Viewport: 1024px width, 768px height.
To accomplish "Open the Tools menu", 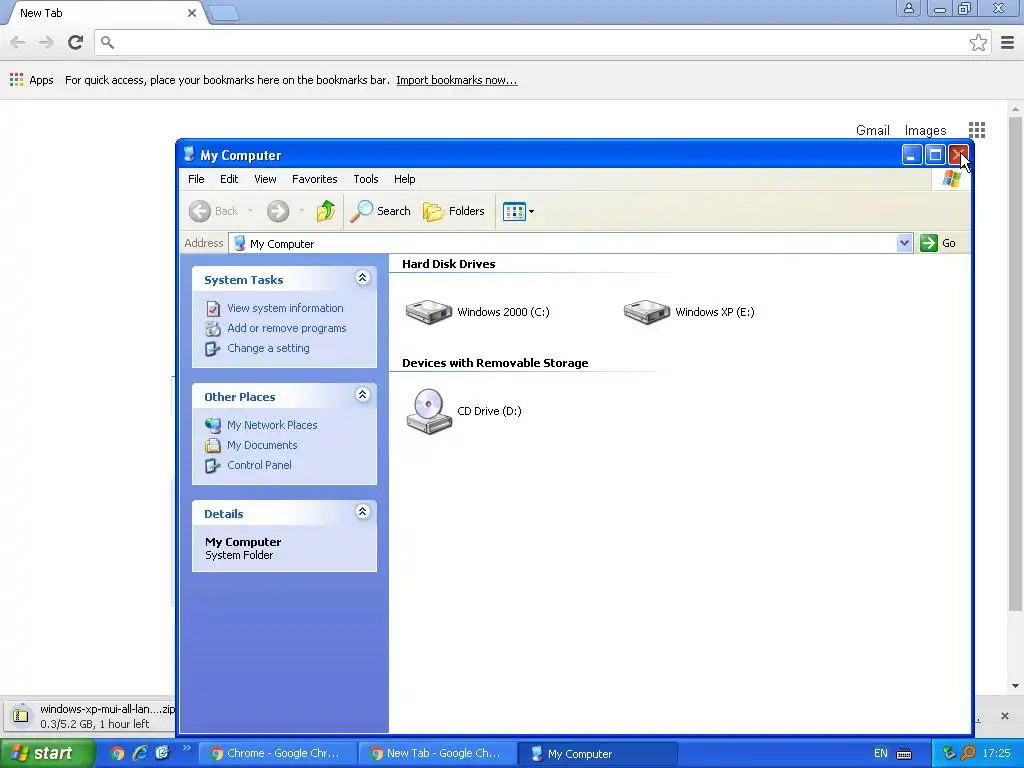I will [366, 179].
